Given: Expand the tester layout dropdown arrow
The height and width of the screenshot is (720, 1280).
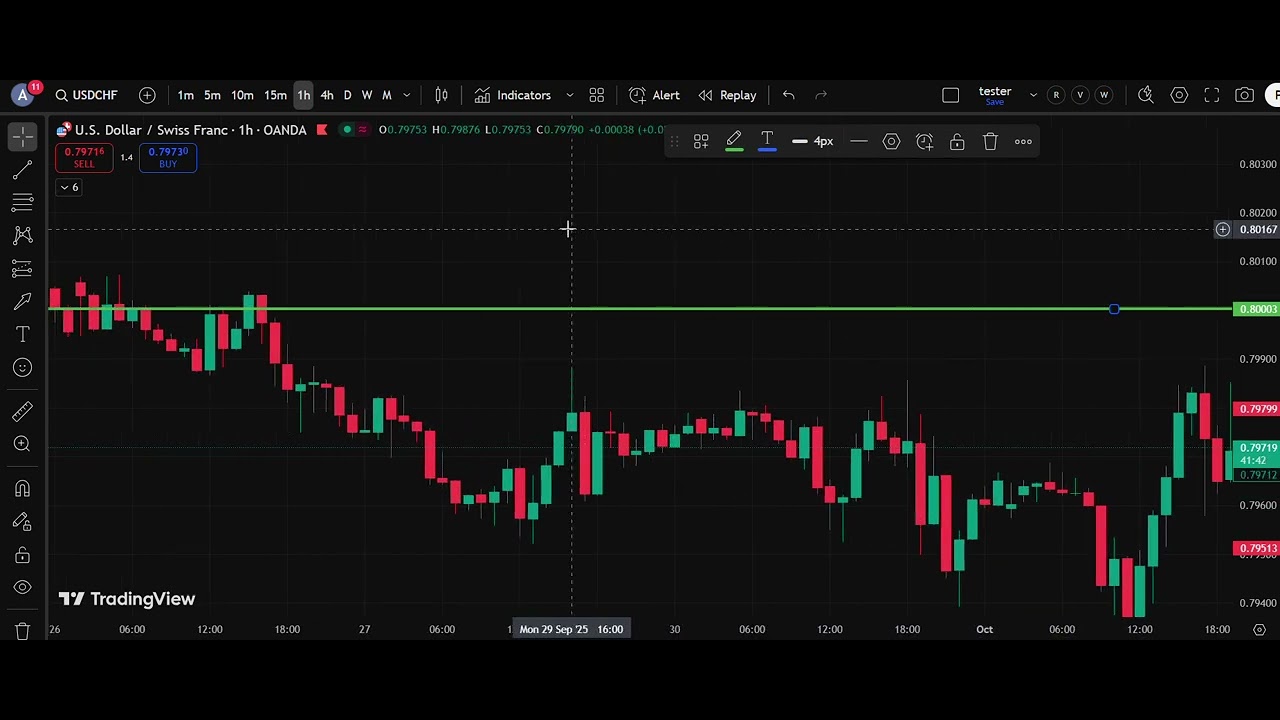Looking at the screenshot, I should [1033, 95].
